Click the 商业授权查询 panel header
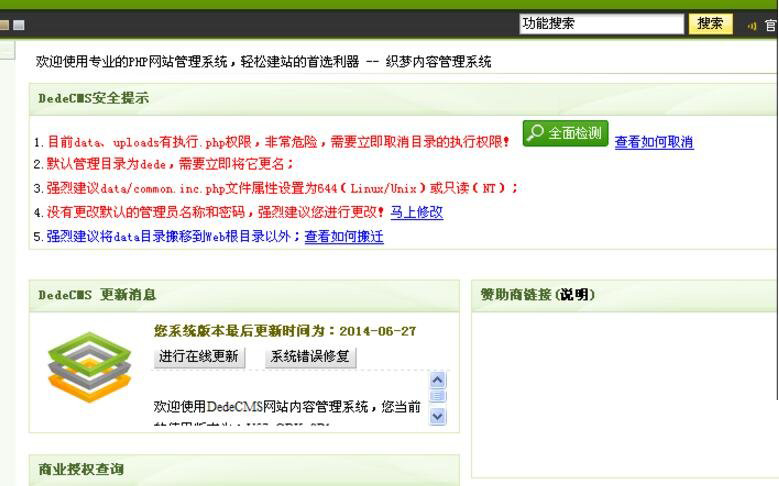This screenshot has width=779, height=486. [81, 469]
